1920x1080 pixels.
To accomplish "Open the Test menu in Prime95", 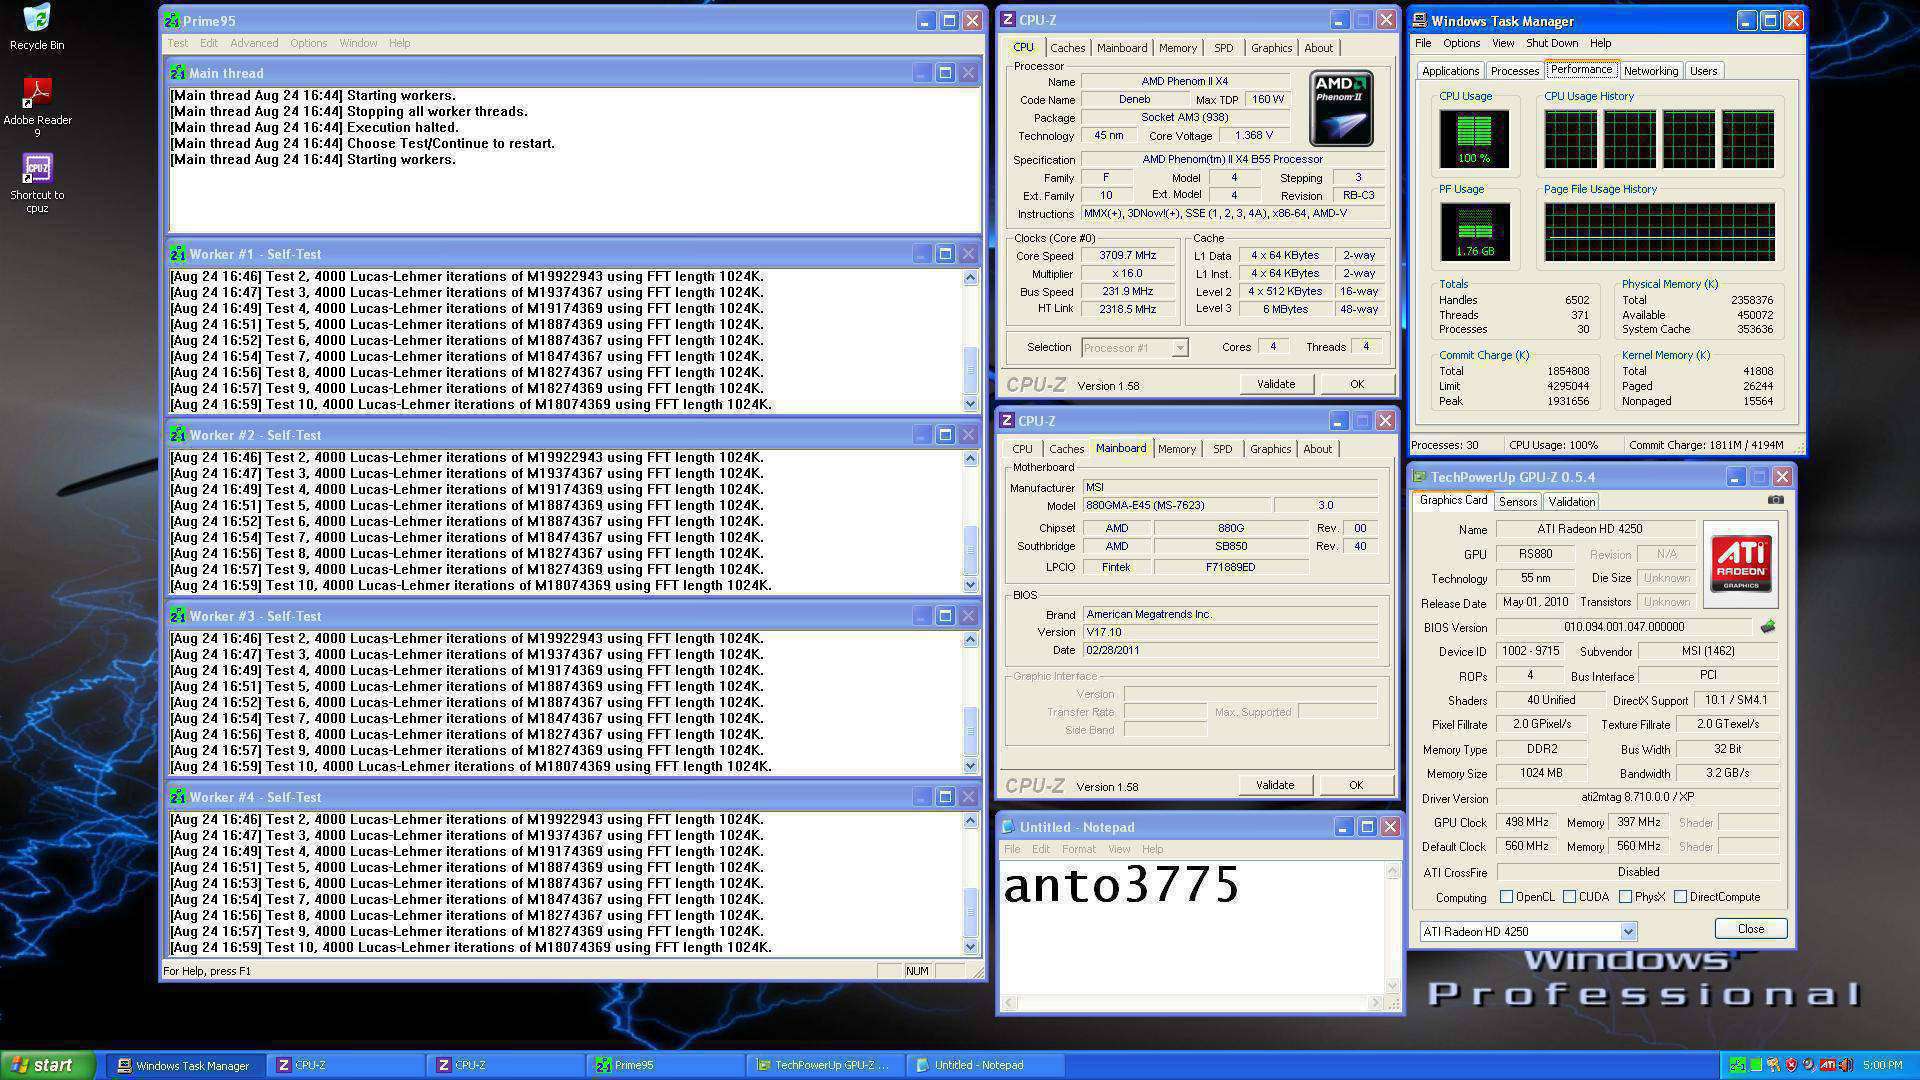I will click(178, 43).
